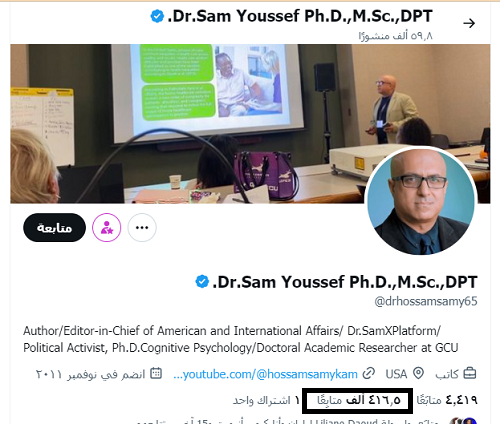Click the briefcase icon near كاتب
Image resolution: width=500 pixels, height=424 pixels.
coord(470,374)
